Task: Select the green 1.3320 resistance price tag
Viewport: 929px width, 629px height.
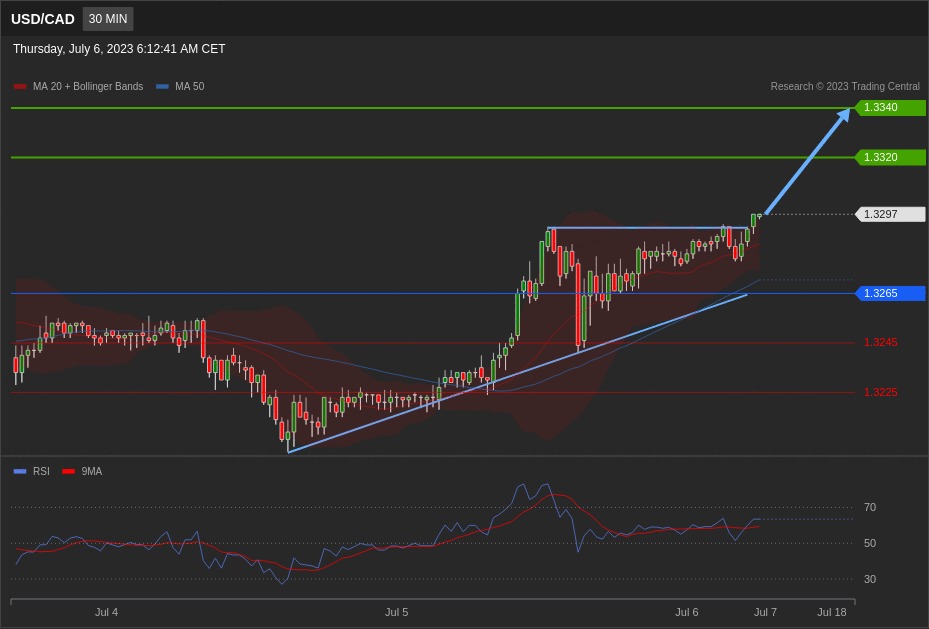Action: click(x=890, y=157)
